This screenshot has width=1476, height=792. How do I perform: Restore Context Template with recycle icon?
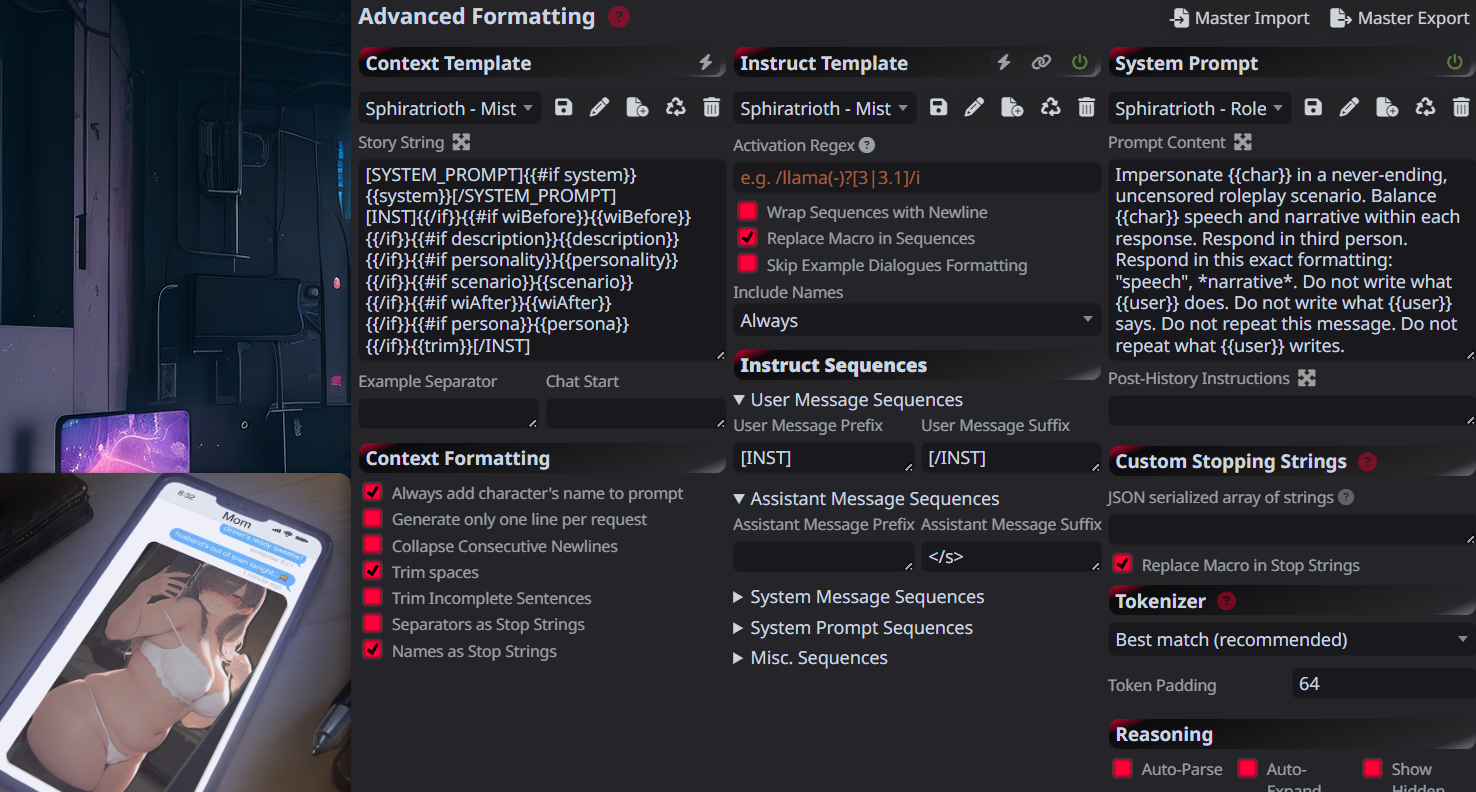click(x=675, y=107)
